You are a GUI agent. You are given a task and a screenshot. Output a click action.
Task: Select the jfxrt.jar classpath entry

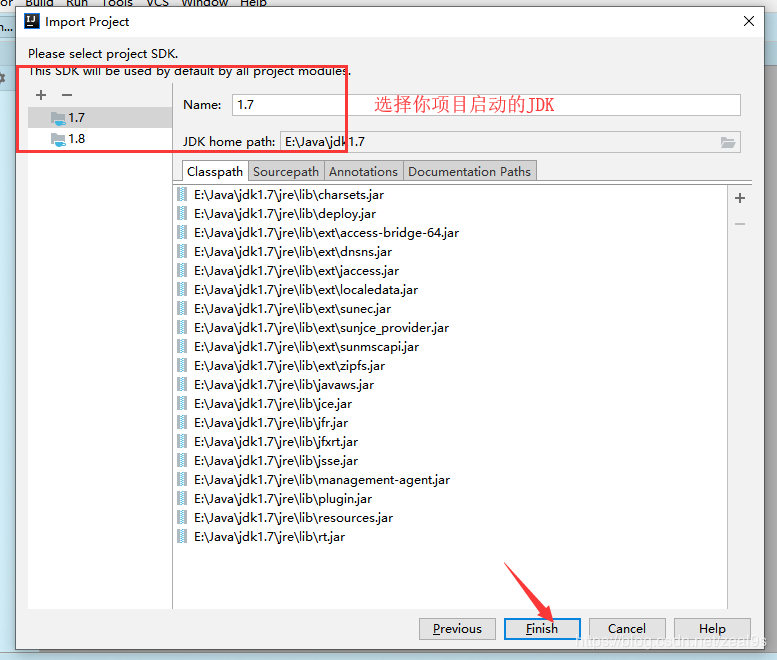(x=450, y=441)
